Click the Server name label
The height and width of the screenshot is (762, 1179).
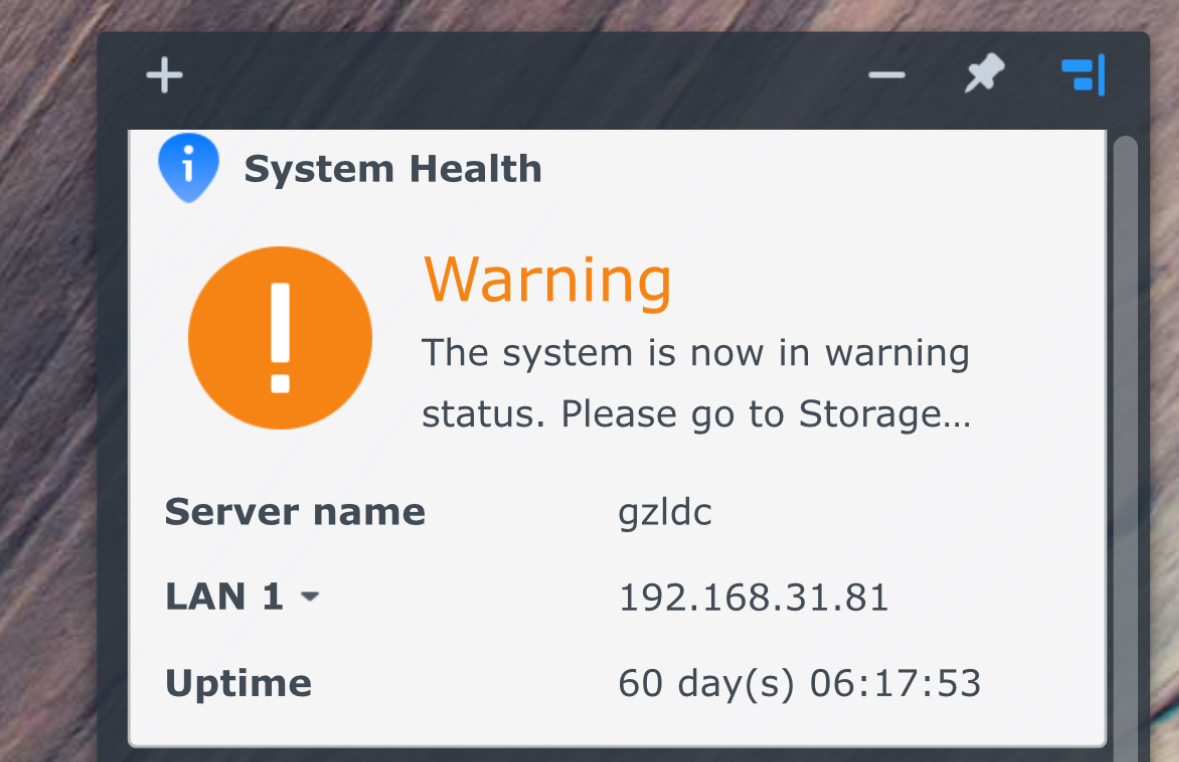point(296,512)
